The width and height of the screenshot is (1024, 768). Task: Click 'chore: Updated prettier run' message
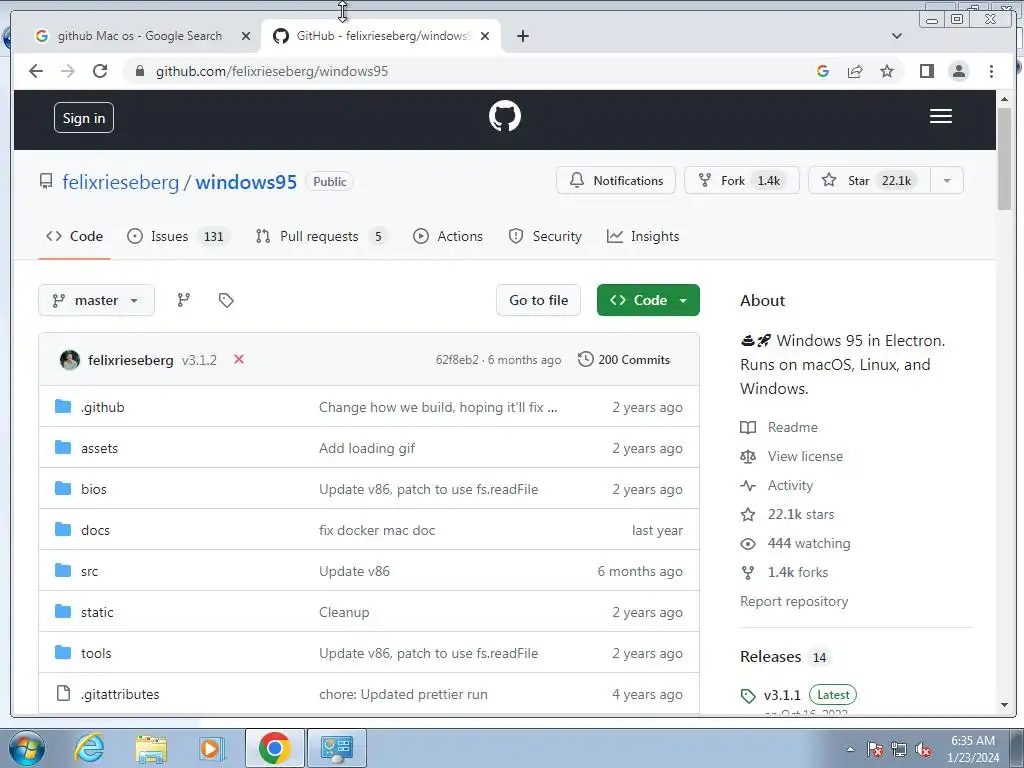tap(403, 695)
